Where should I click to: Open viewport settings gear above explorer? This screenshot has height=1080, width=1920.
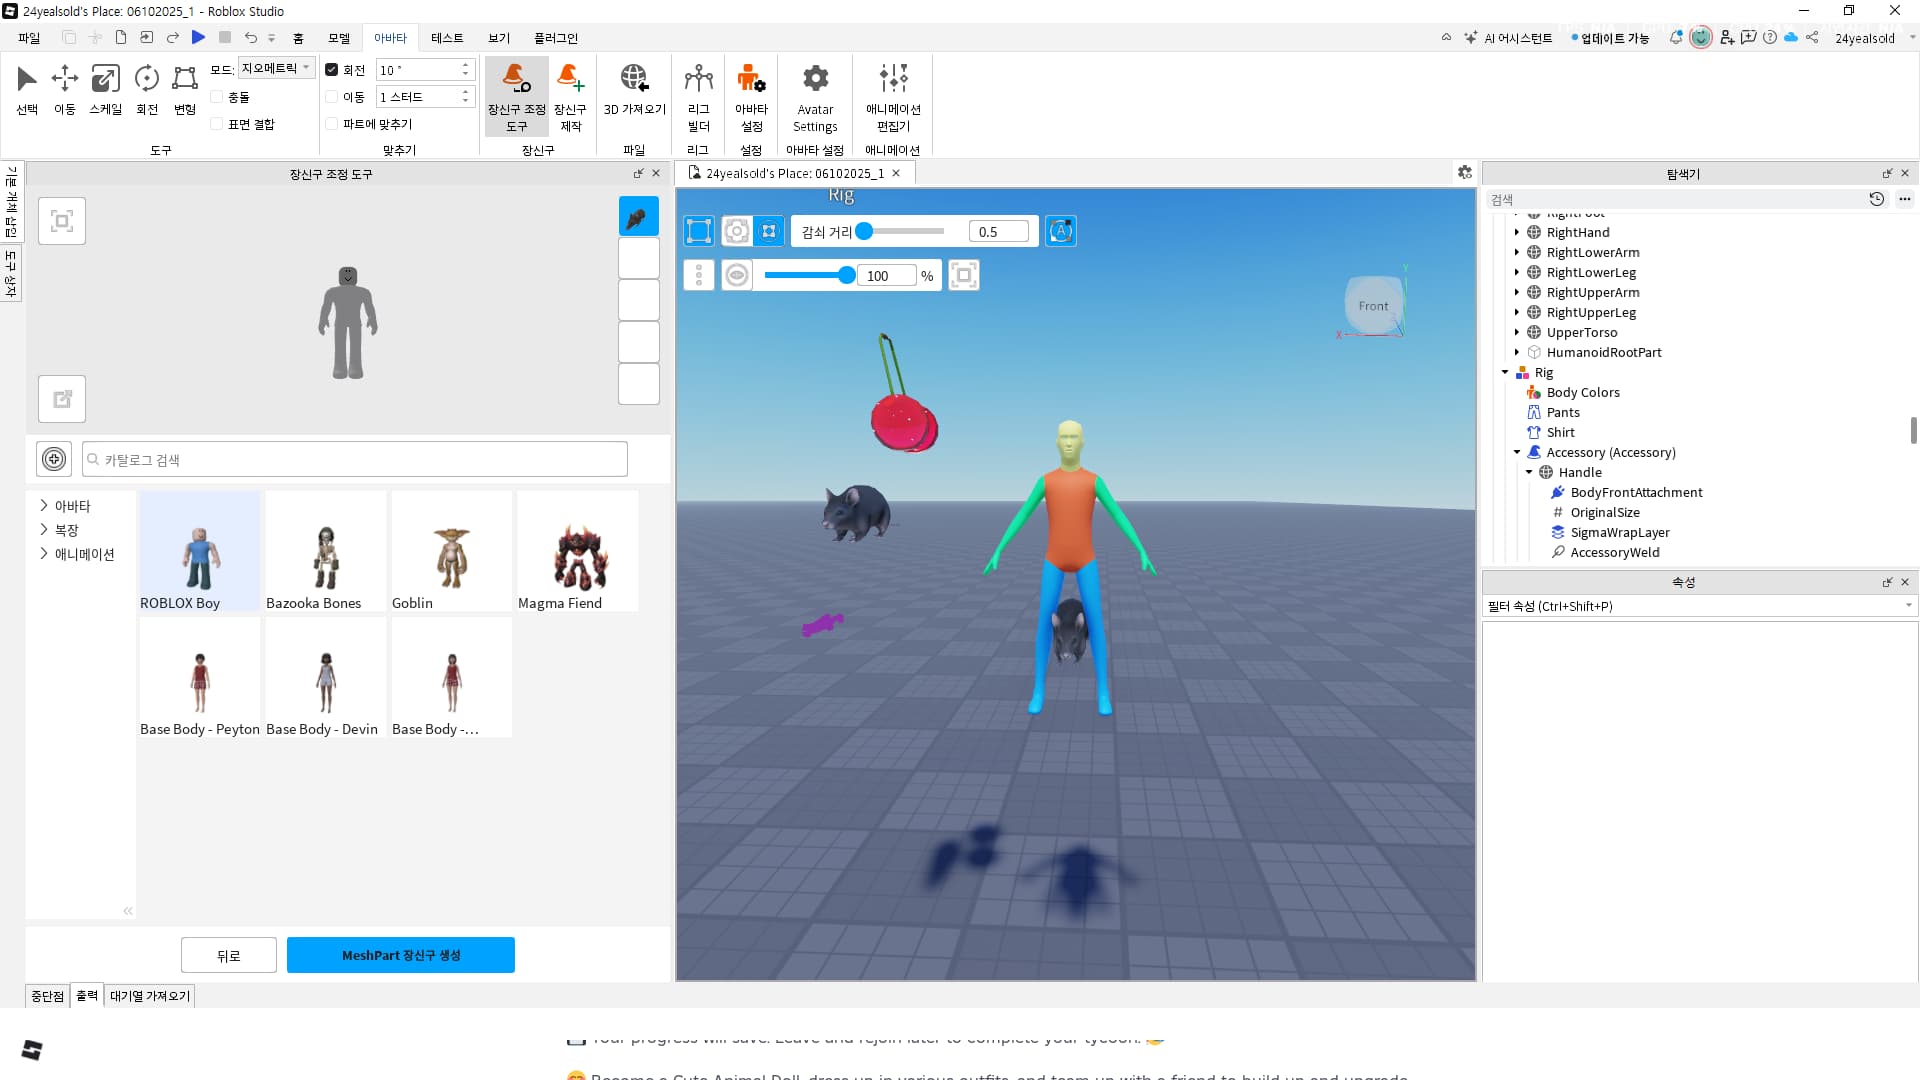tap(1465, 172)
